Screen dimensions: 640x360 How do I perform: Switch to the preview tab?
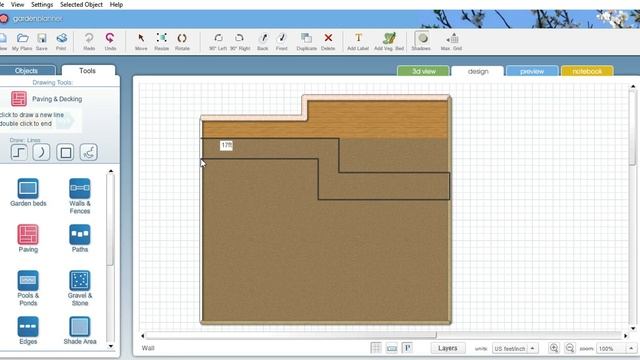click(x=532, y=71)
